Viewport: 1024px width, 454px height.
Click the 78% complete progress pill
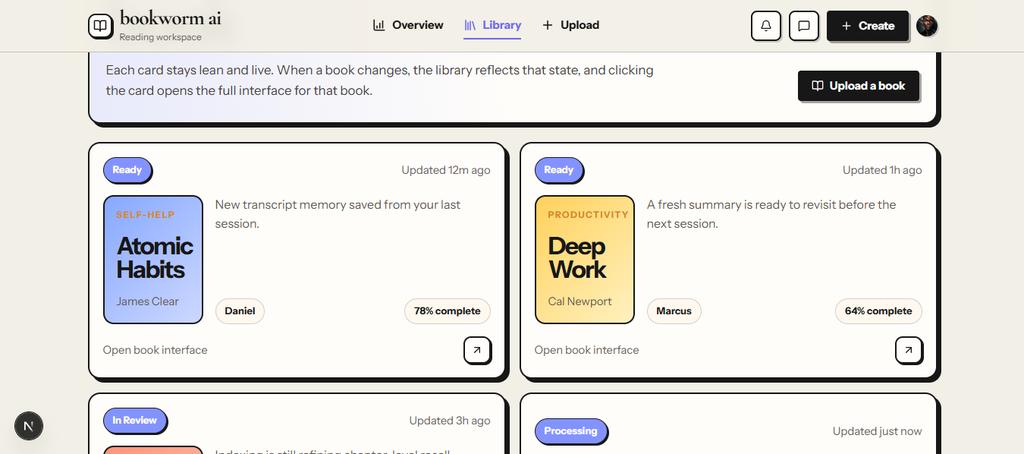click(x=447, y=311)
